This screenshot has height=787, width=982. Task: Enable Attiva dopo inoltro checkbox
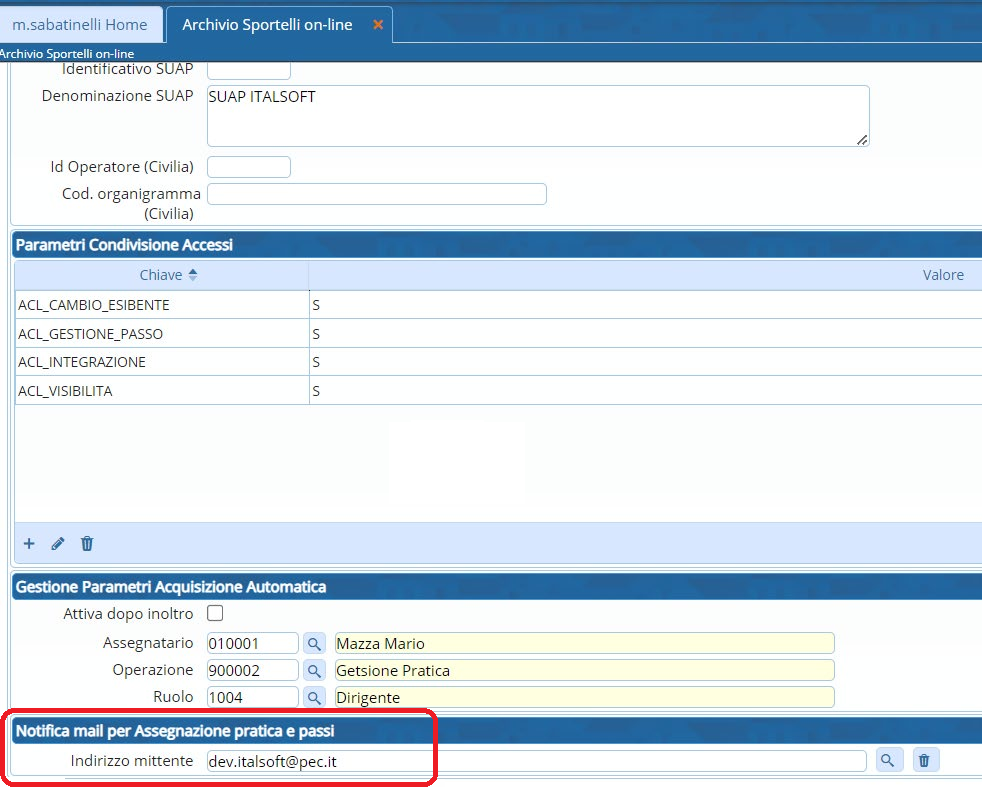tap(214, 613)
